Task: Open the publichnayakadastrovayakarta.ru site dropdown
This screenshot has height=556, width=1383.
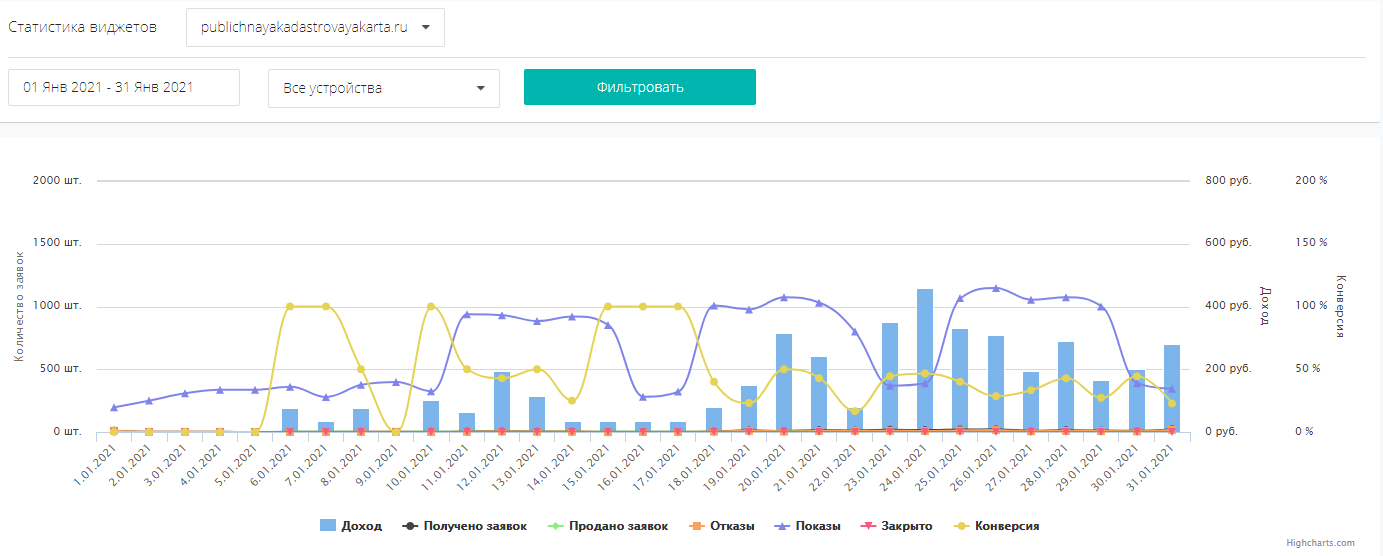Action: [303, 28]
